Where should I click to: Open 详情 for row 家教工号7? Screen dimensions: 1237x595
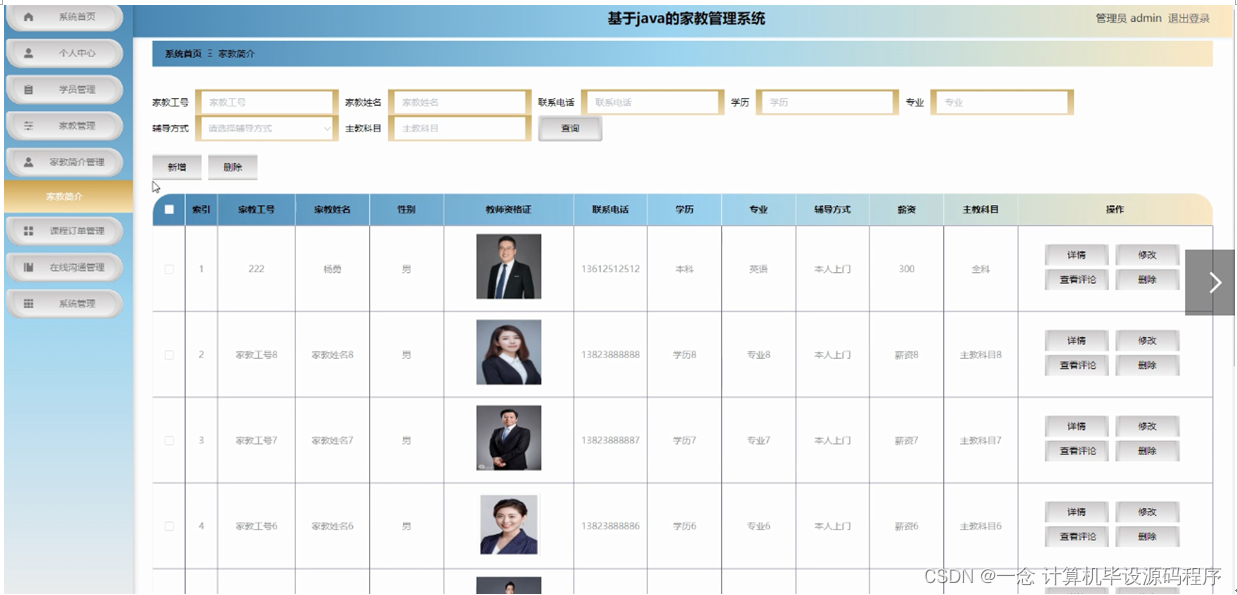coord(1076,427)
